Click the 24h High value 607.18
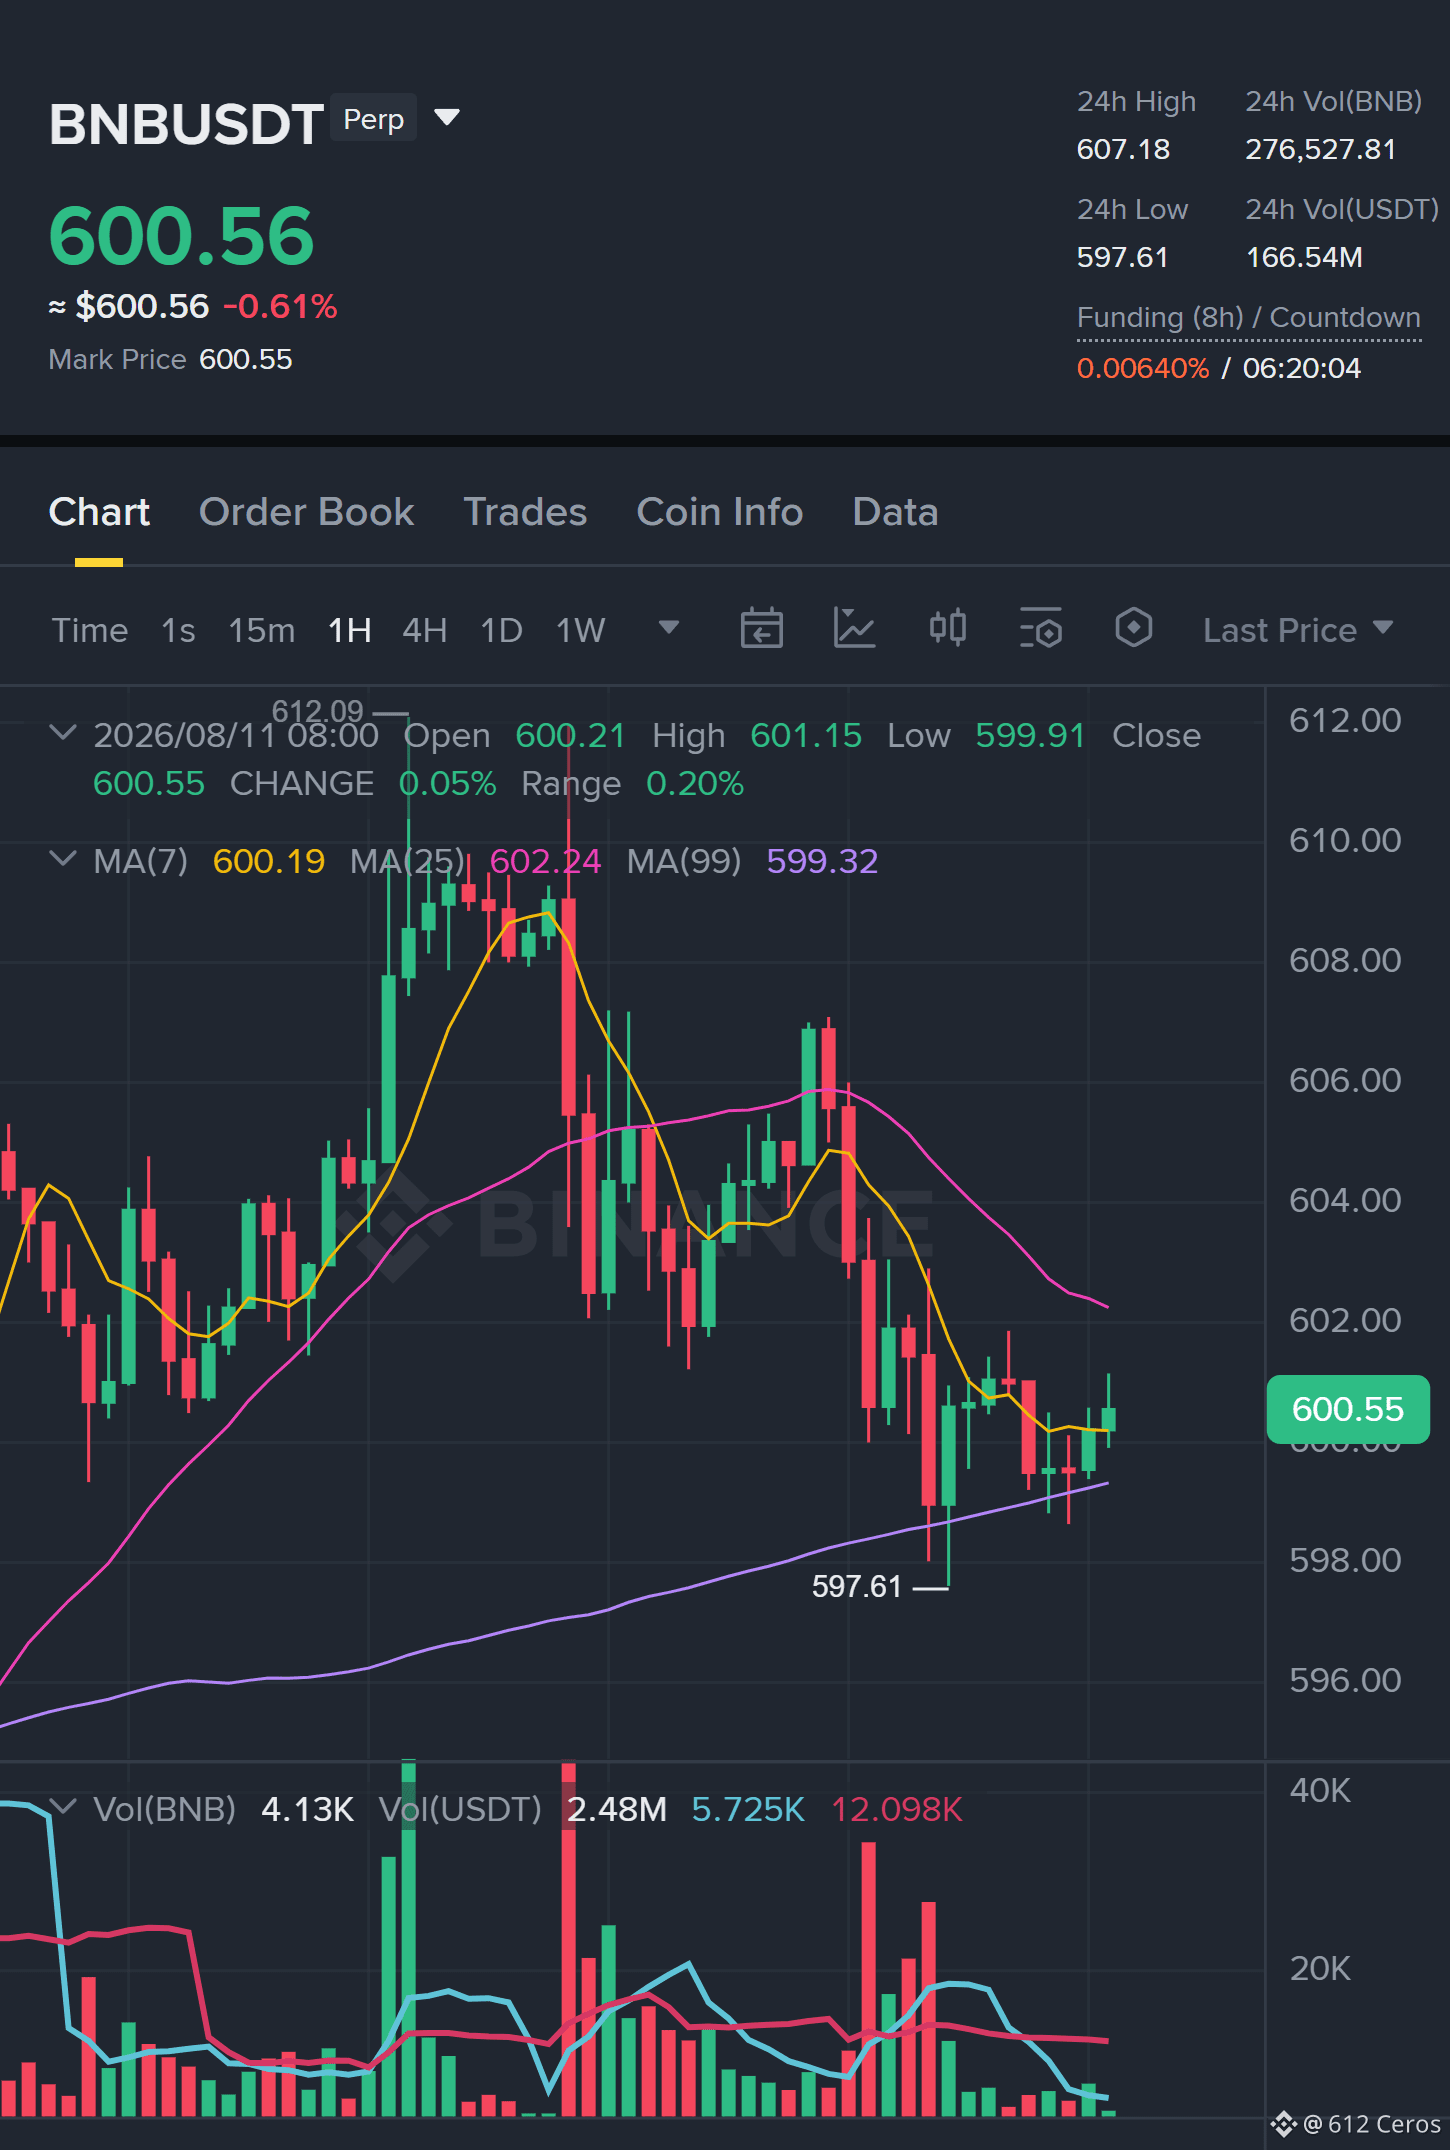Image resolution: width=1450 pixels, height=2150 pixels. click(1122, 149)
